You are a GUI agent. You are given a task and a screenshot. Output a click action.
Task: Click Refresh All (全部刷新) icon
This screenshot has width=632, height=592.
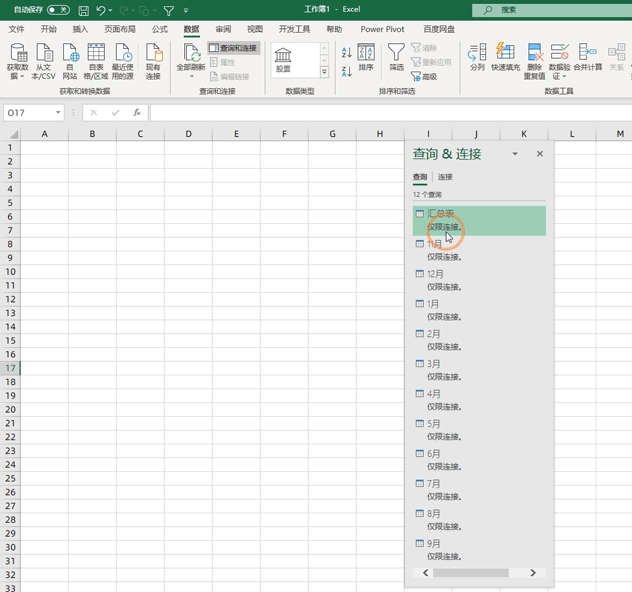(191, 61)
